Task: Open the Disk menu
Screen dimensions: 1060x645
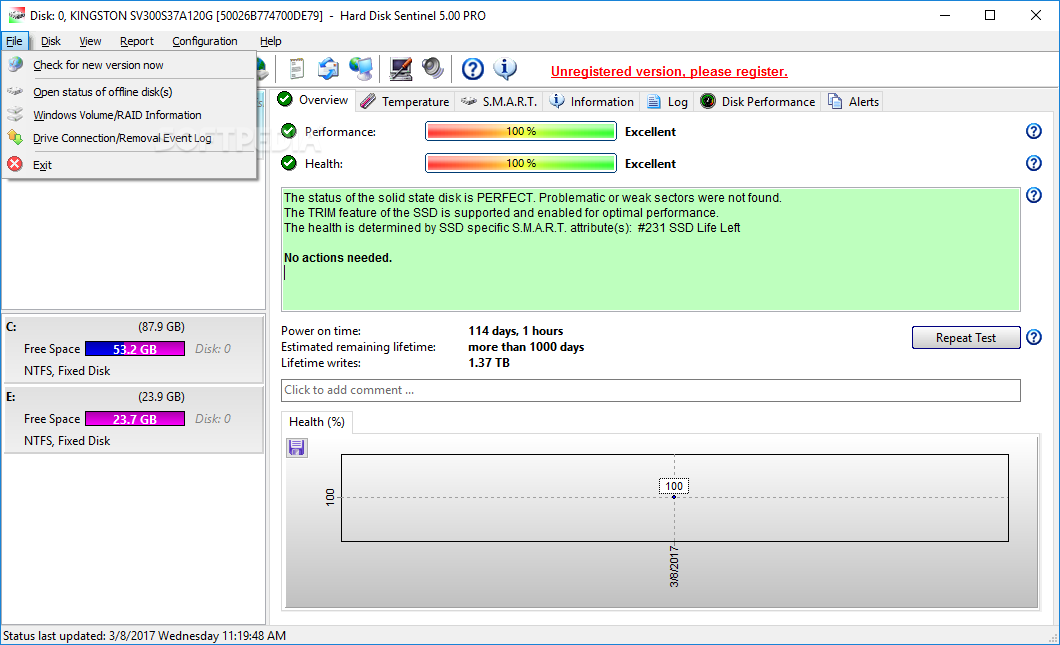Action: [51, 41]
